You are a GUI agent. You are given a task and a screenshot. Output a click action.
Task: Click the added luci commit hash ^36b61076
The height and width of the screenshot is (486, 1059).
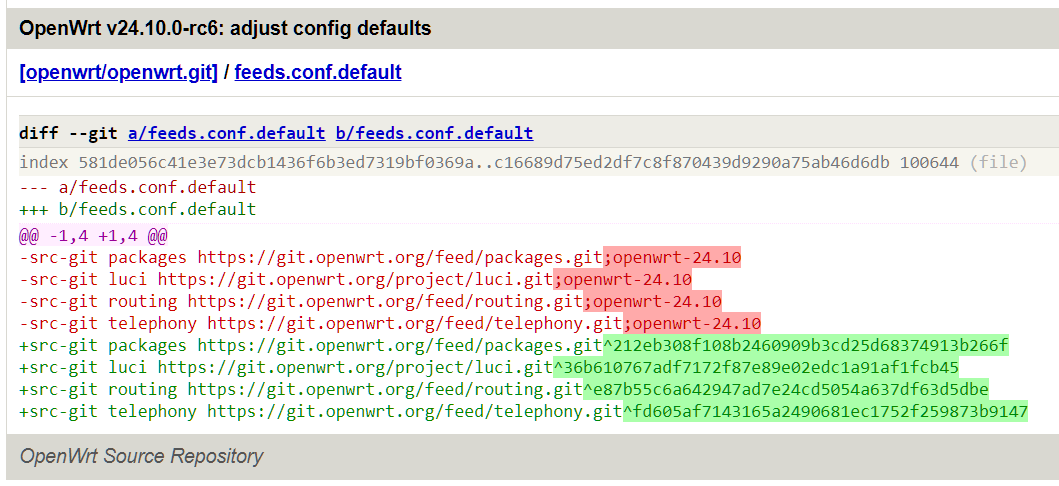756,367
